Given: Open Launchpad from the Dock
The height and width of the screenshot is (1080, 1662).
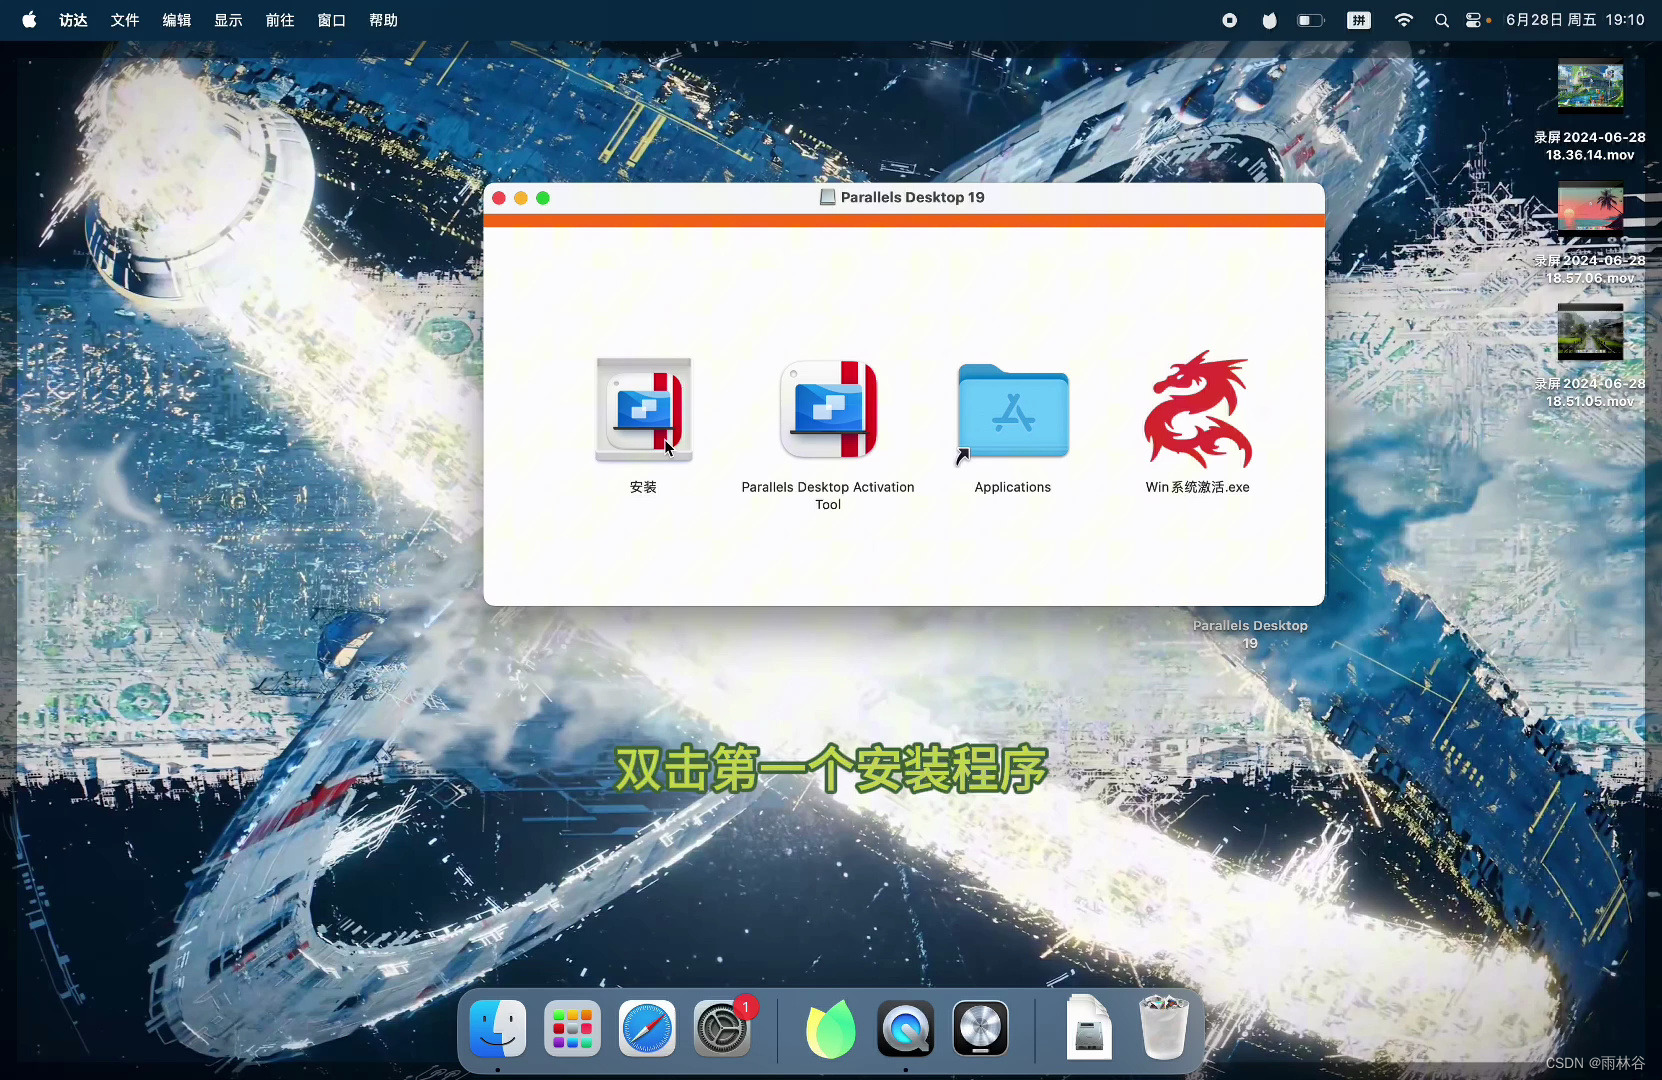Looking at the screenshot, I should [572, 1028].
